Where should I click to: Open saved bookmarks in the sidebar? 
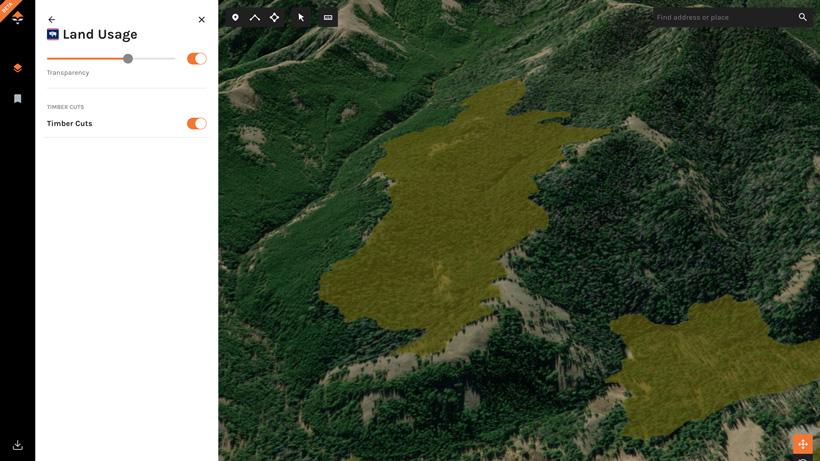(17, 99)
